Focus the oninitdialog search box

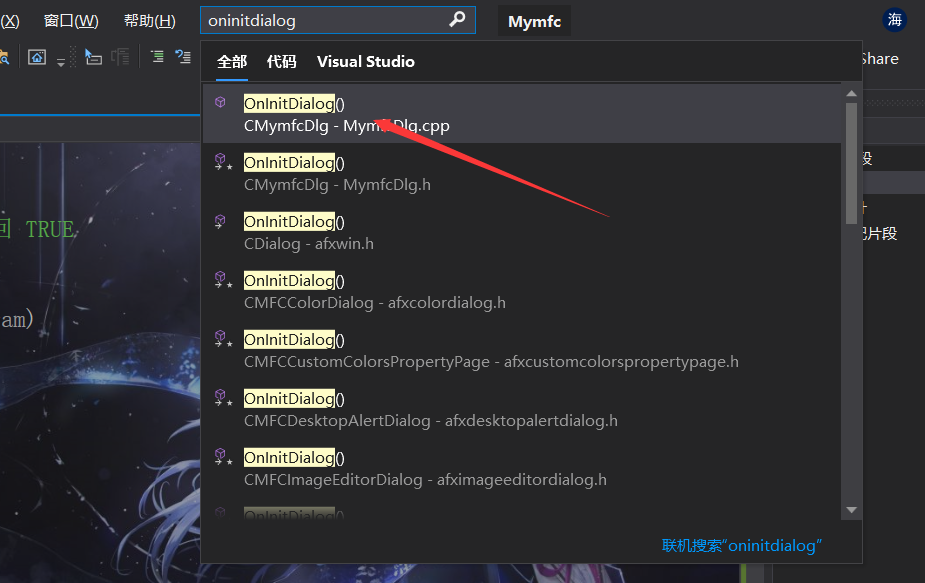pos(337,20)
